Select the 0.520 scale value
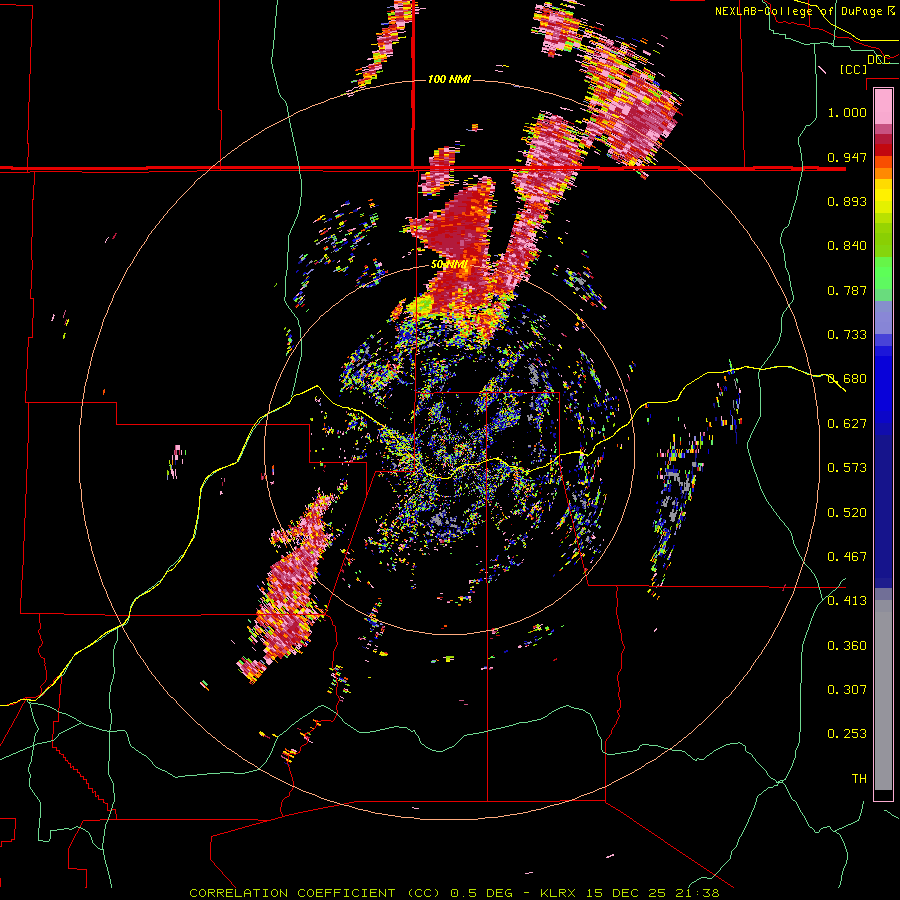 pos(847,513)
